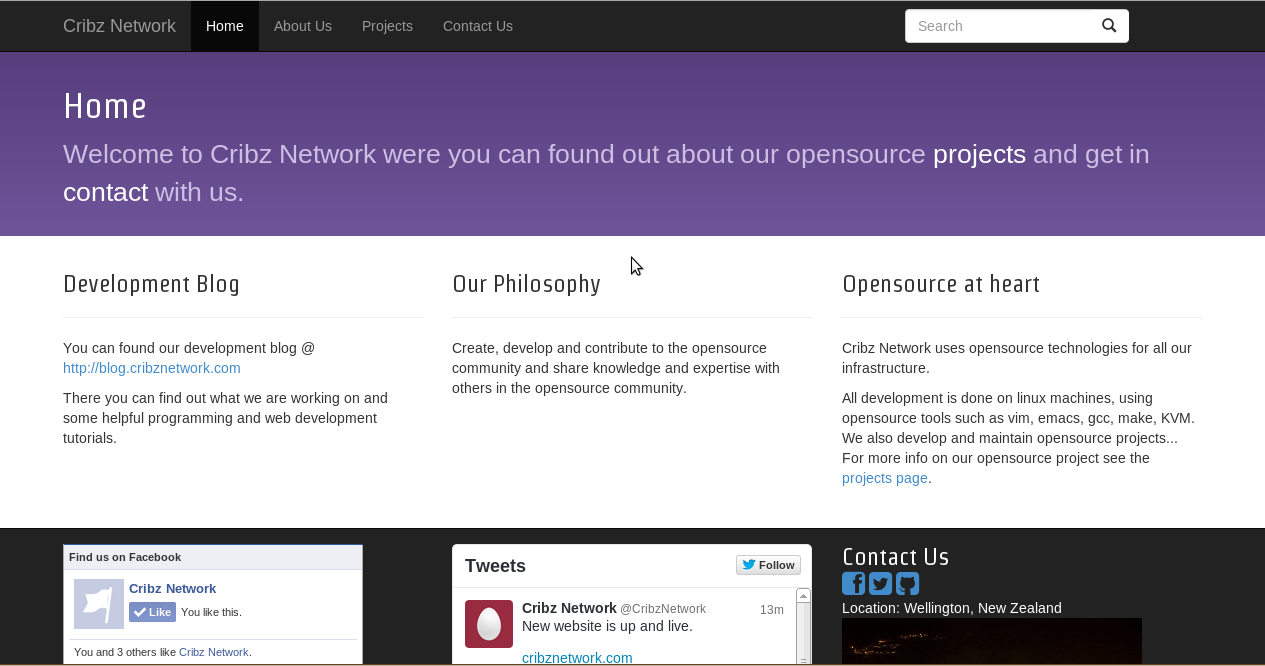This screenshot has width=1265, height=666.
Task: Click the Cribz Network brand logo text
Action: point(119,26)
